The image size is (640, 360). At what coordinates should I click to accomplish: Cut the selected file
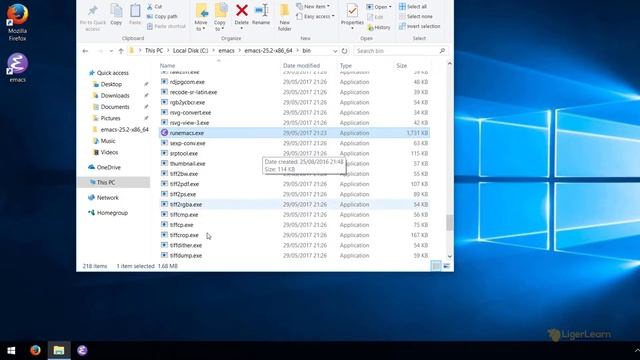[155, 7]
